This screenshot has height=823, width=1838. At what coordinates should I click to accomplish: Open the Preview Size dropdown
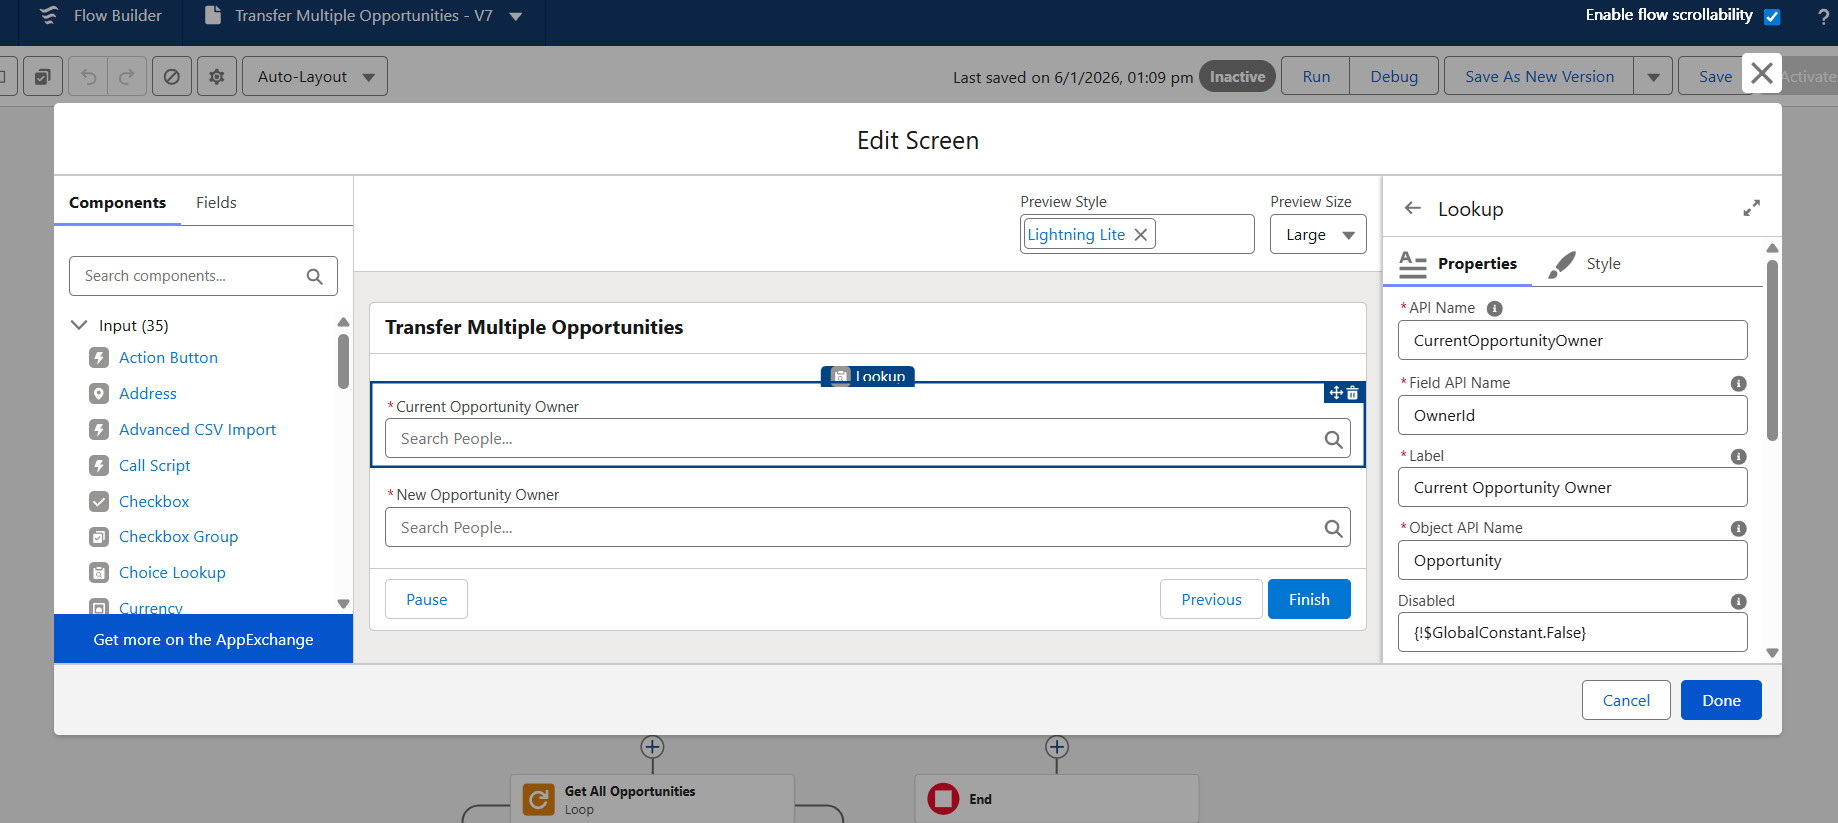pos(1318,235)
